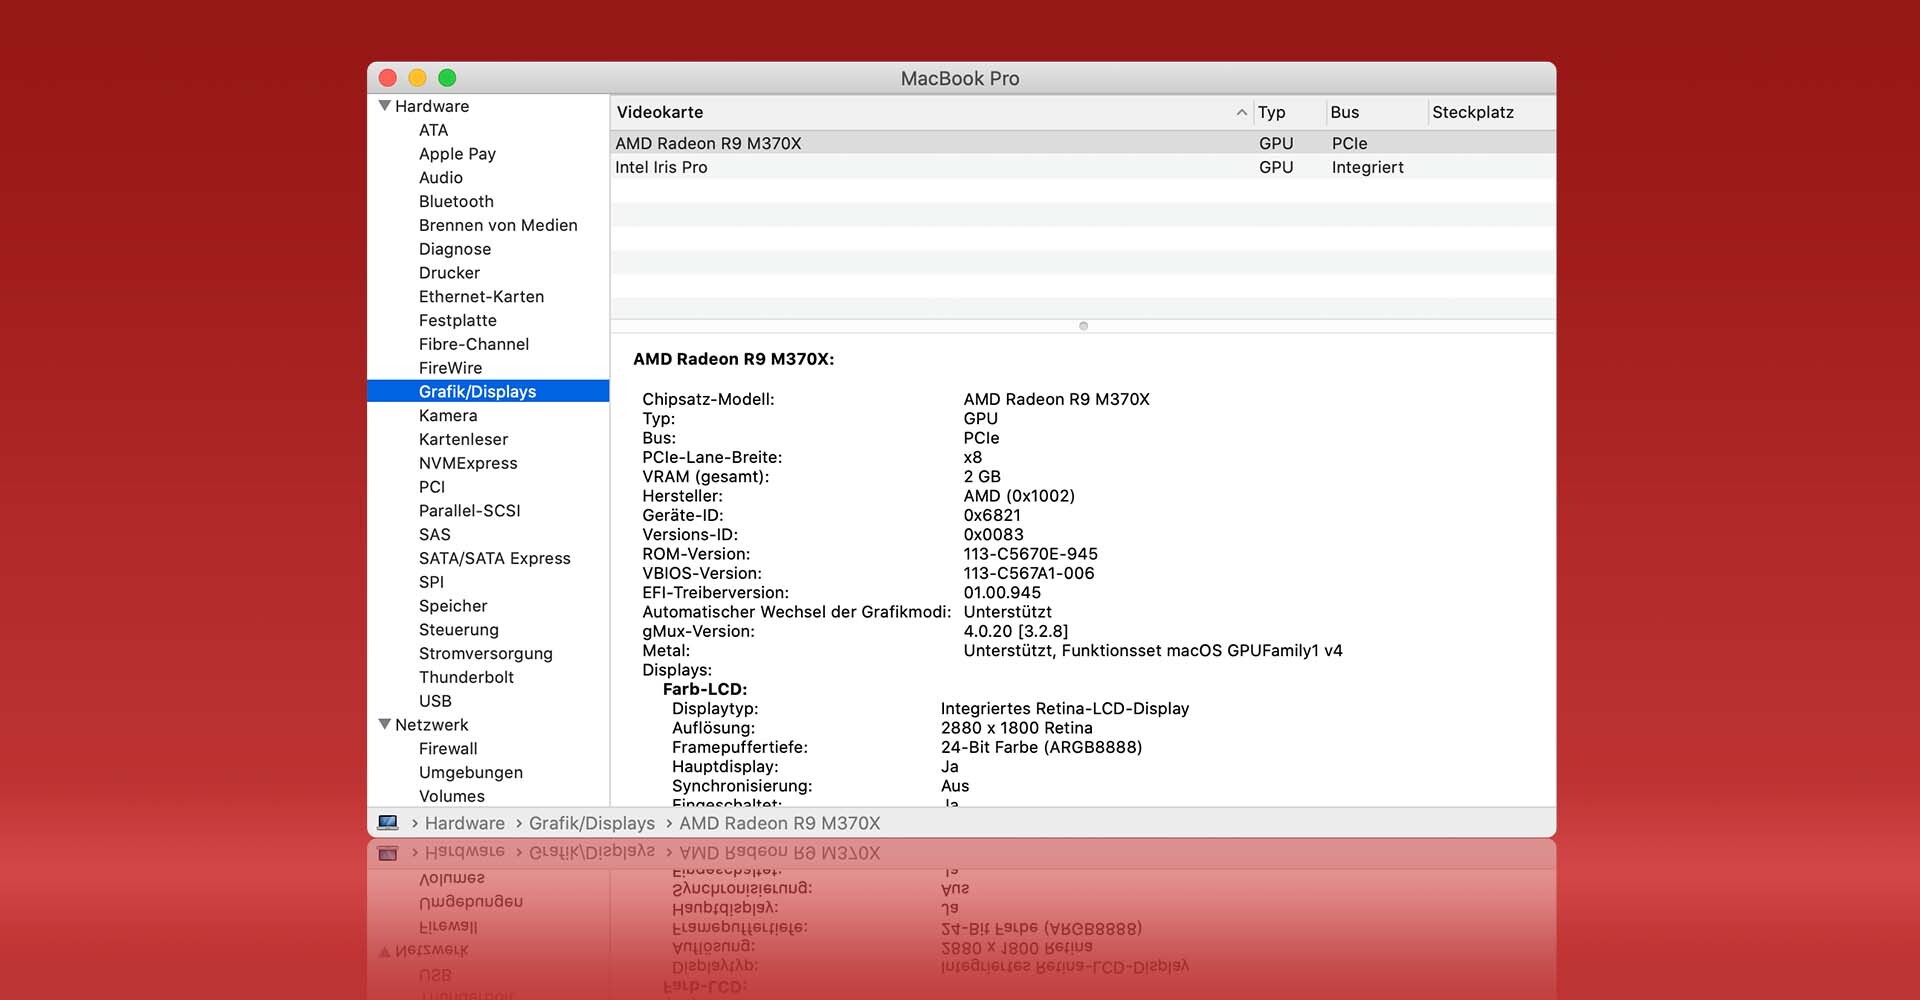This screenshot has height=1000, width=1920.
Task: Select SAS in the sidebar
Action: pyautogui.click(x=434, y=534)
